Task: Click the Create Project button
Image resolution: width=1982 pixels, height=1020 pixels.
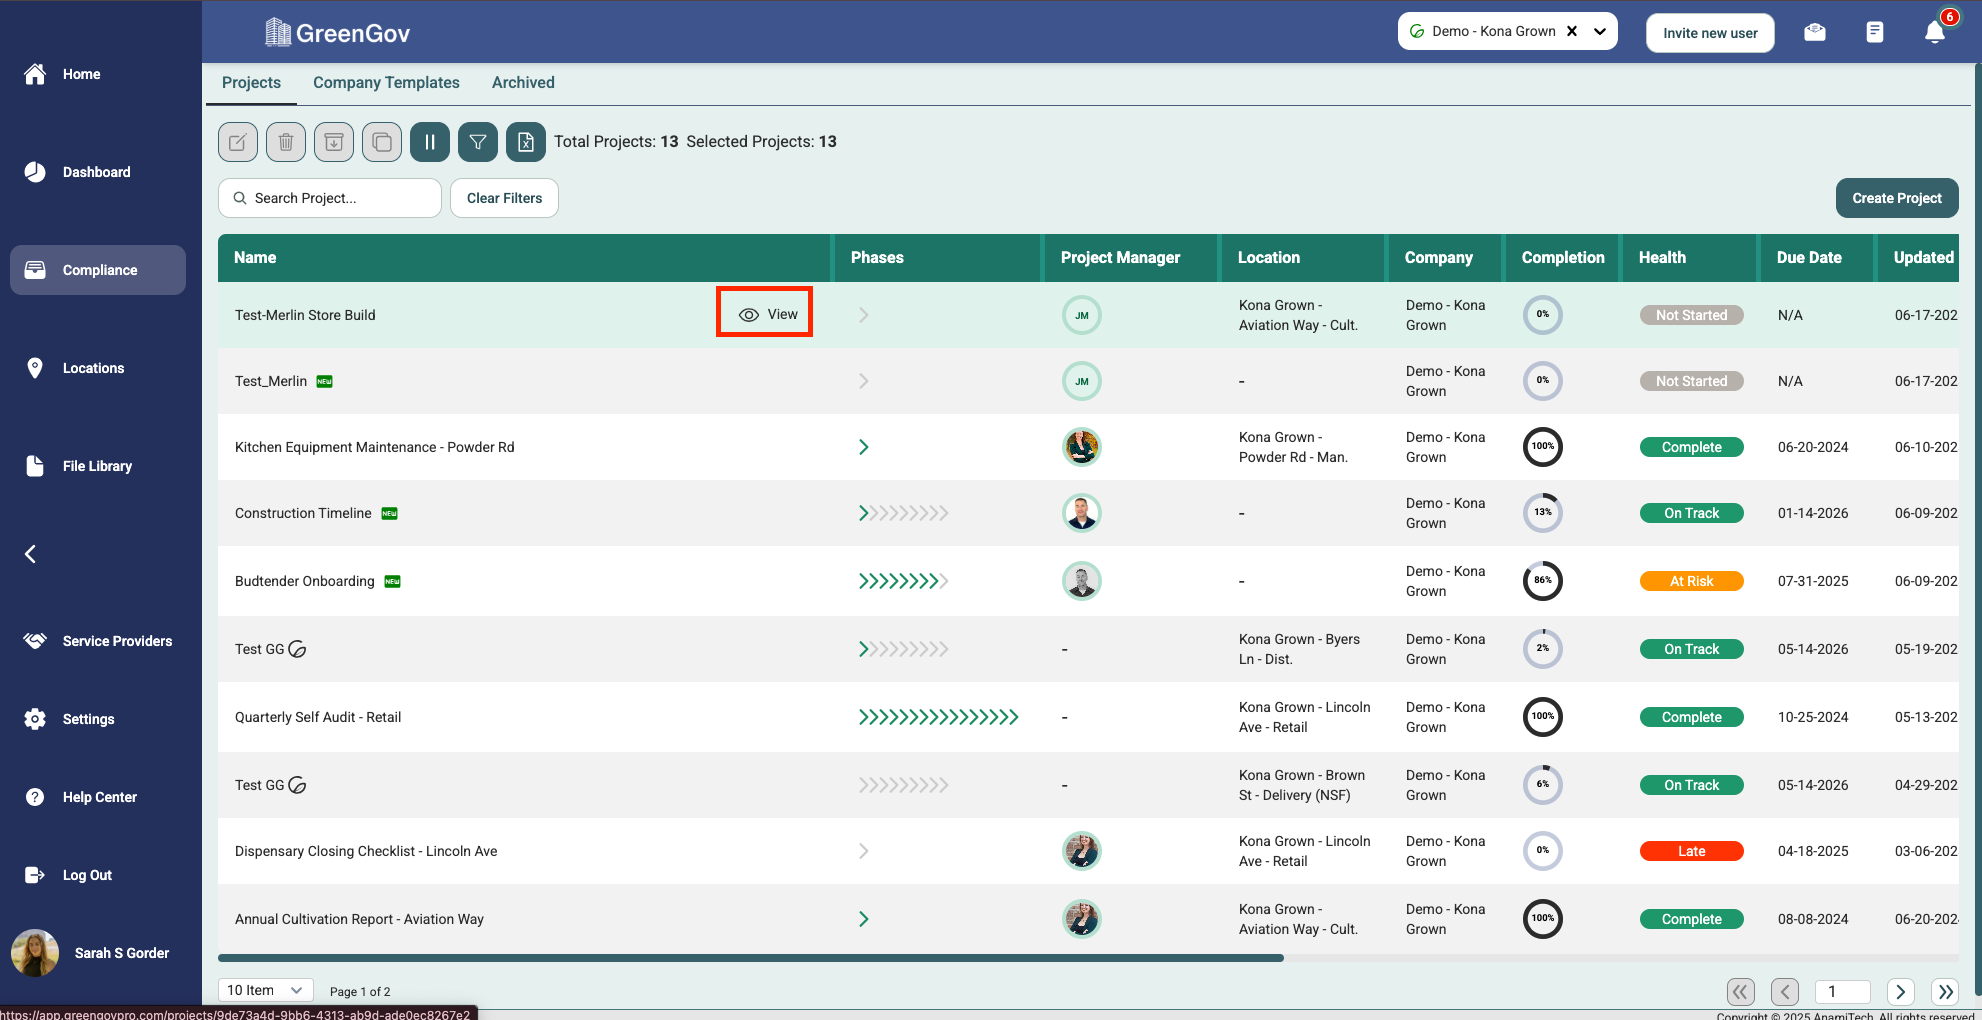Action: click(x=1896, y=198)
